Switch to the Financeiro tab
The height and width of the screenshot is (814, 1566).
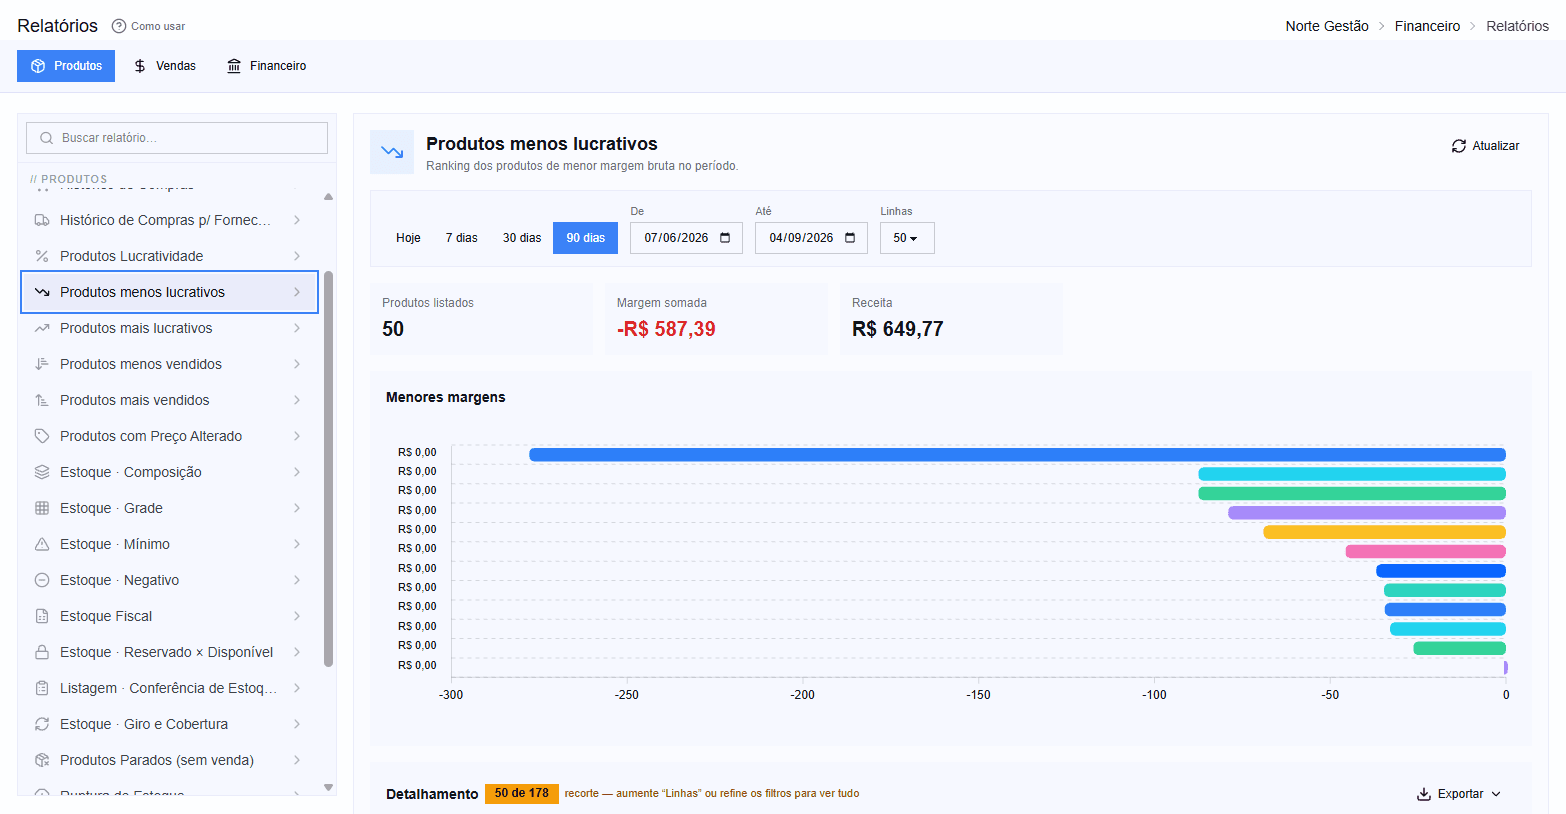(267, 66)
